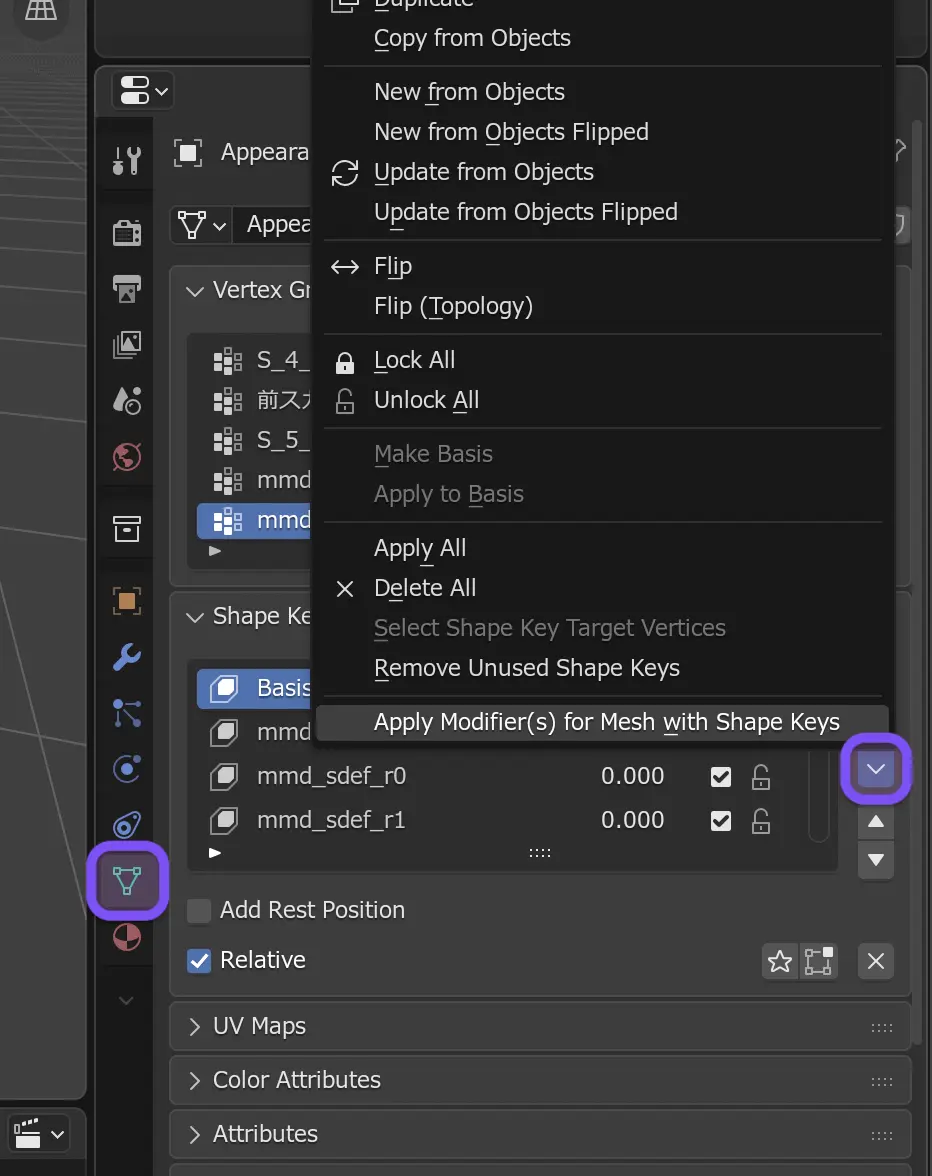Toggle shape key edit mode icon
Viewport: 932px width, 1176px height.
818,961
